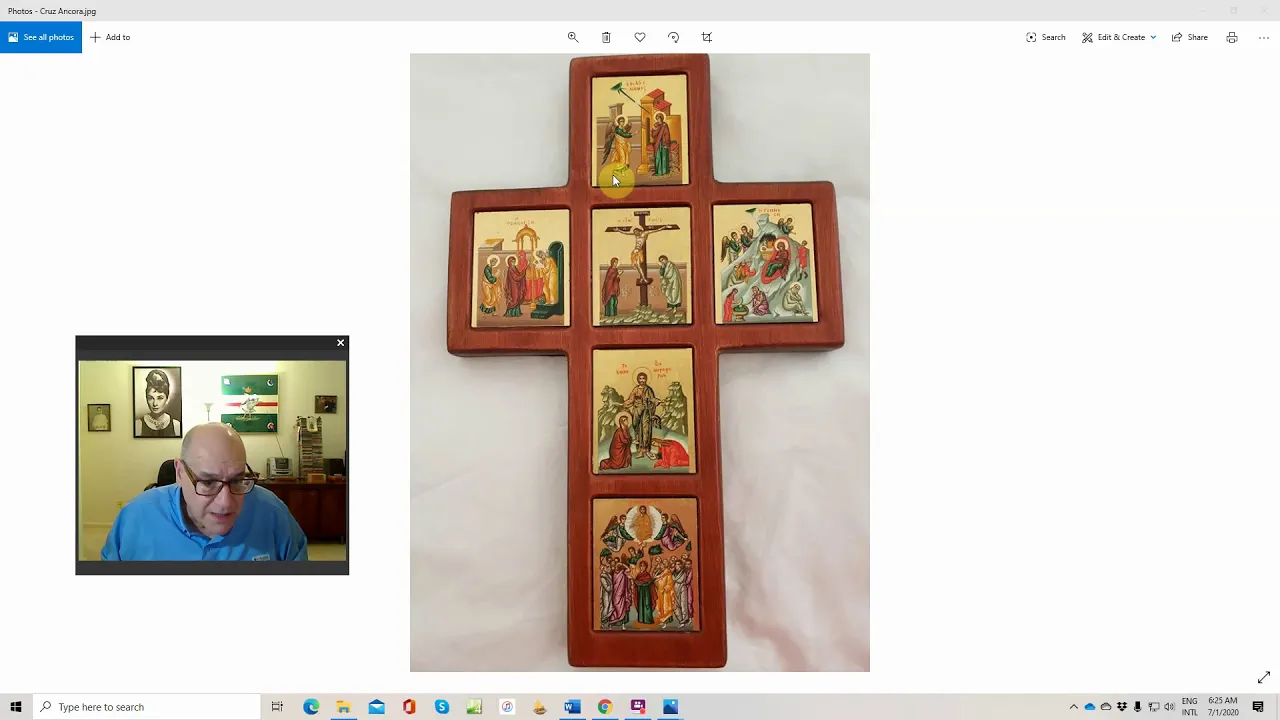
Task: Click the webcam video preview
Action: tap(213, 461)
